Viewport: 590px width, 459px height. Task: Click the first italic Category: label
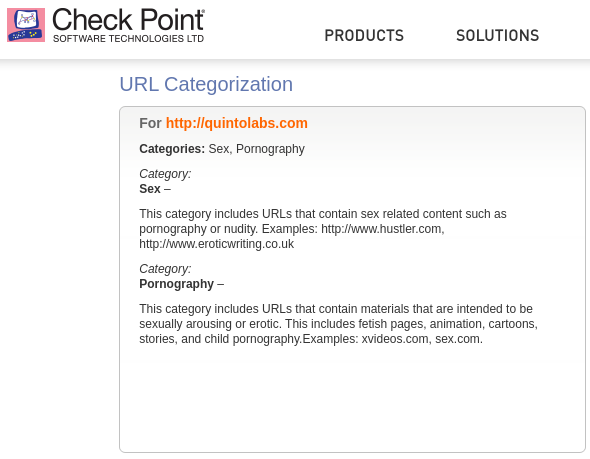tap(165, 174)
